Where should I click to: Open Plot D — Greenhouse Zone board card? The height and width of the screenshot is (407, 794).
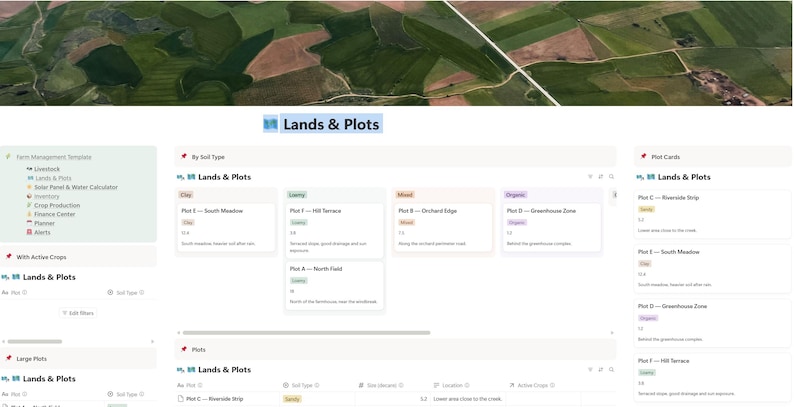(552, 228)
